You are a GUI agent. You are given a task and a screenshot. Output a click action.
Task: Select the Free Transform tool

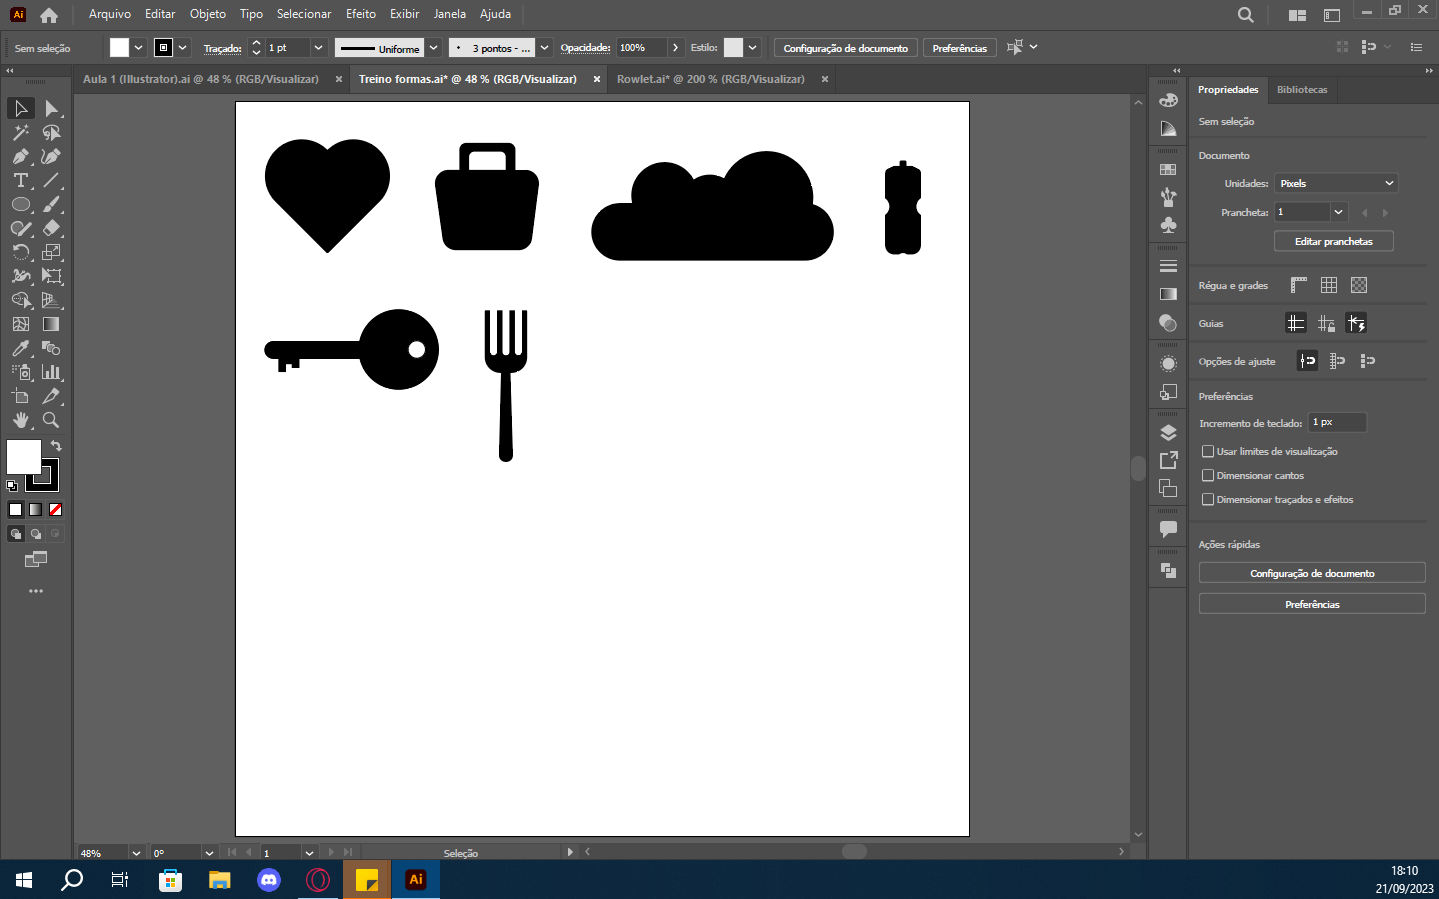click(51, 276)
